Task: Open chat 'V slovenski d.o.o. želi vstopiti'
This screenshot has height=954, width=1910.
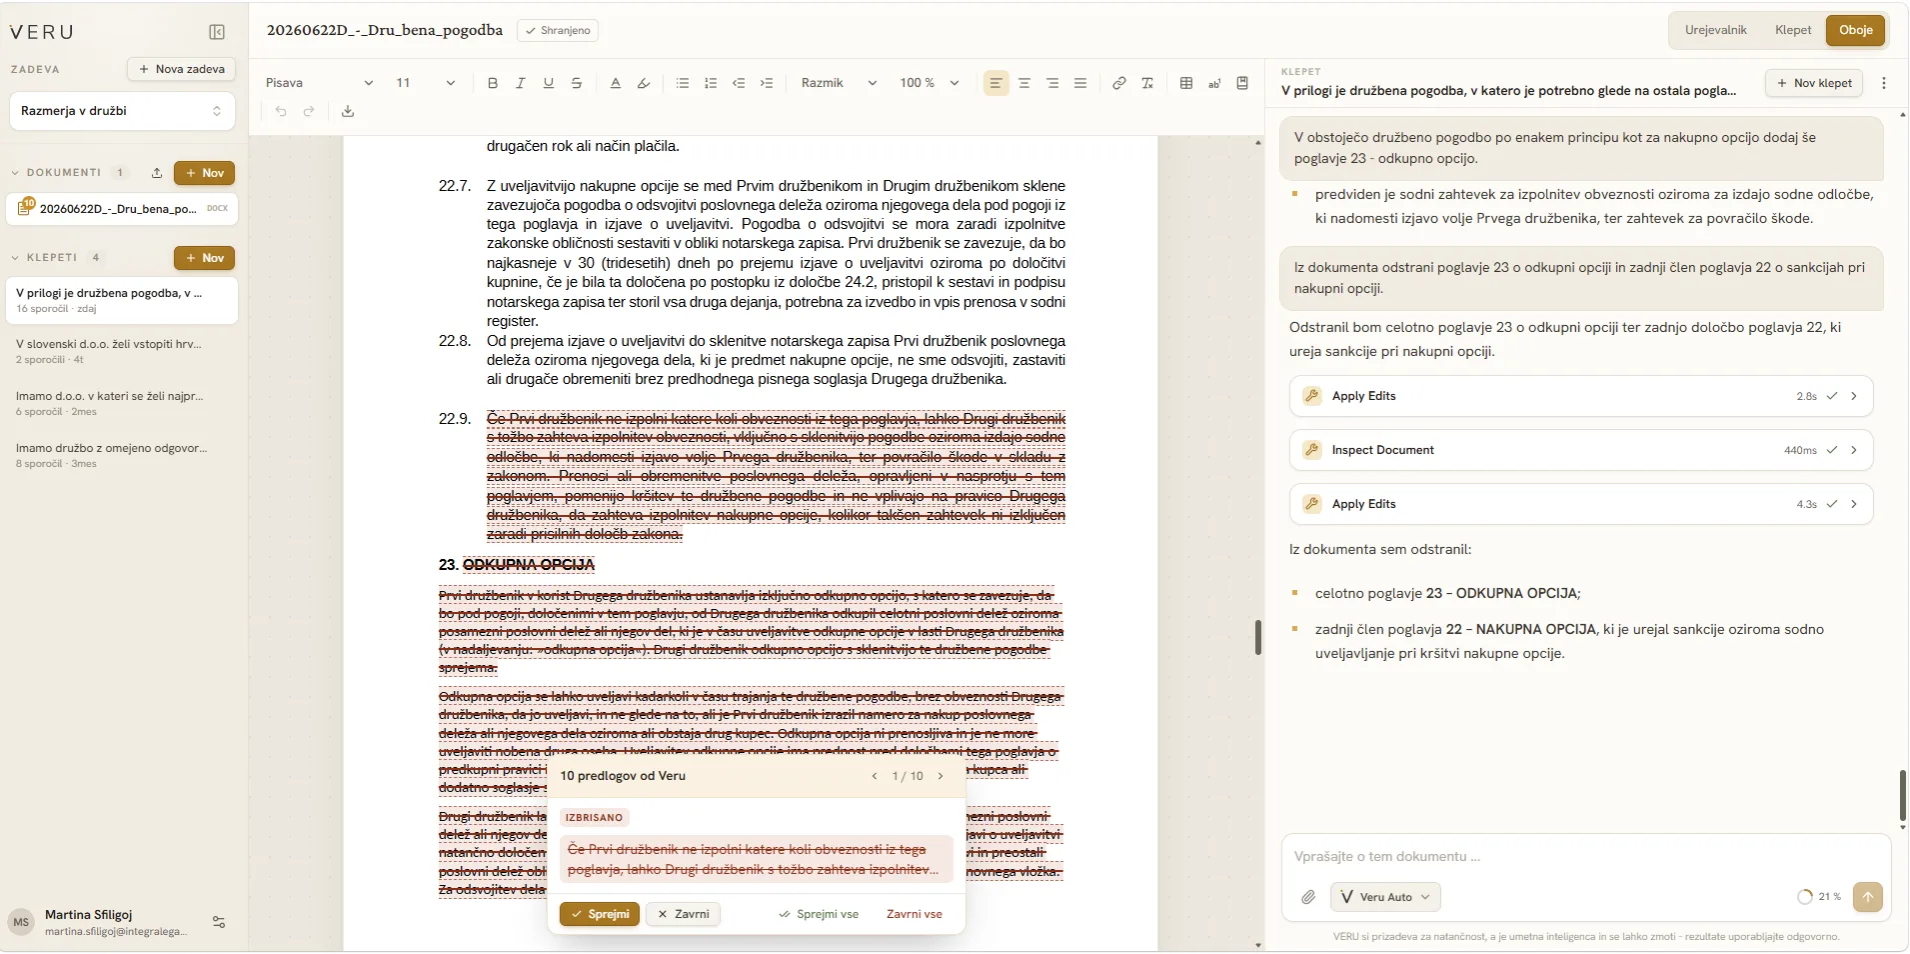Action: pyautogui.click(x=122, y=351)
